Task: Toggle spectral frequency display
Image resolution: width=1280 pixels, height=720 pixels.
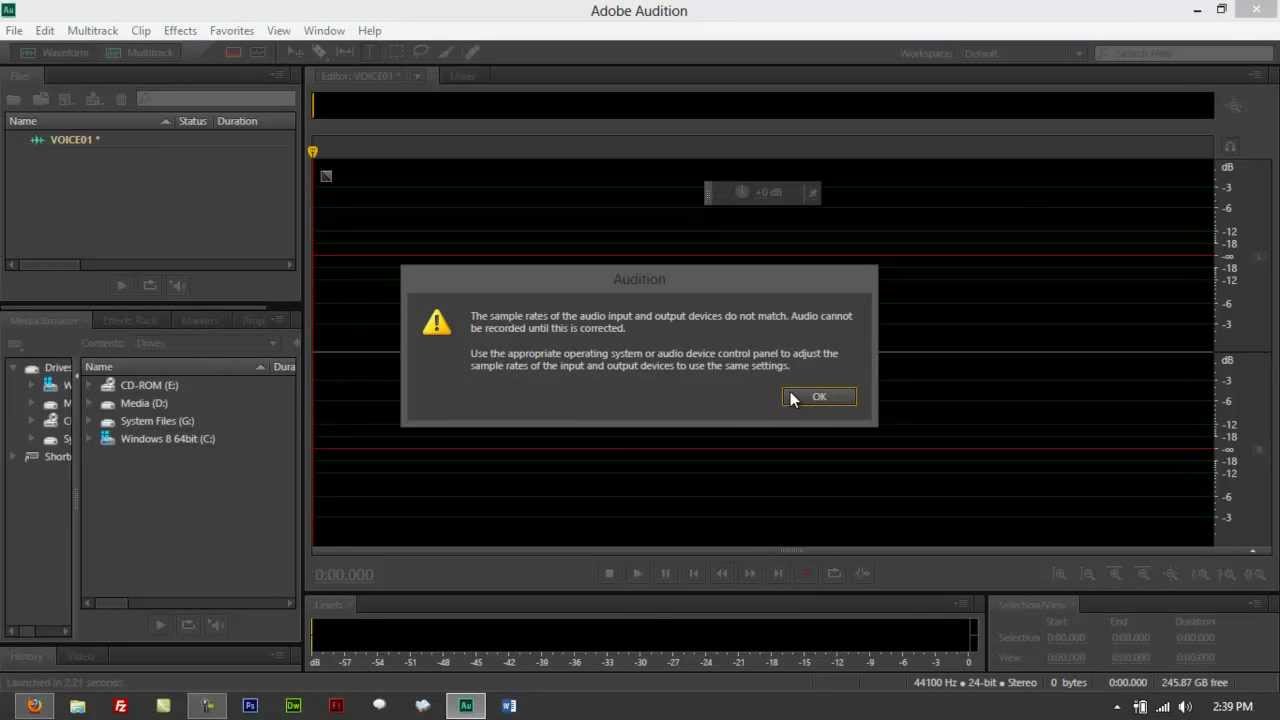Action: click(x=233, y=53)
